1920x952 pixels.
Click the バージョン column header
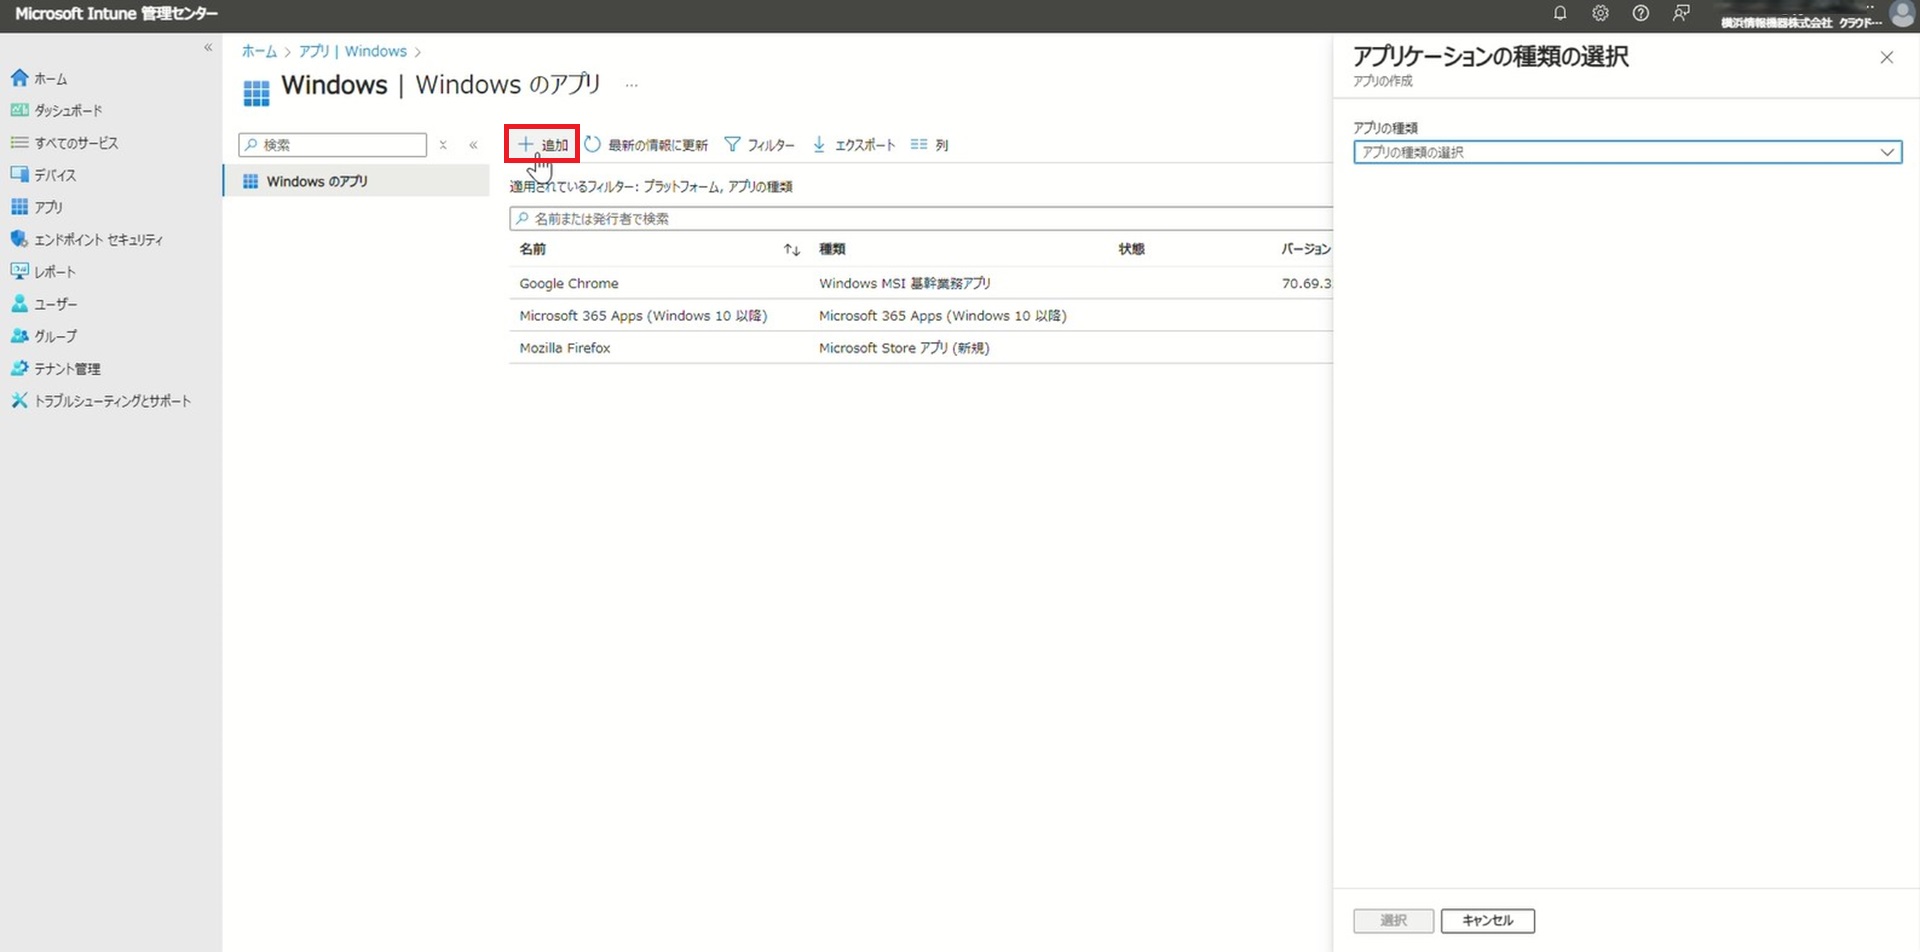[x=1306, y=249]
